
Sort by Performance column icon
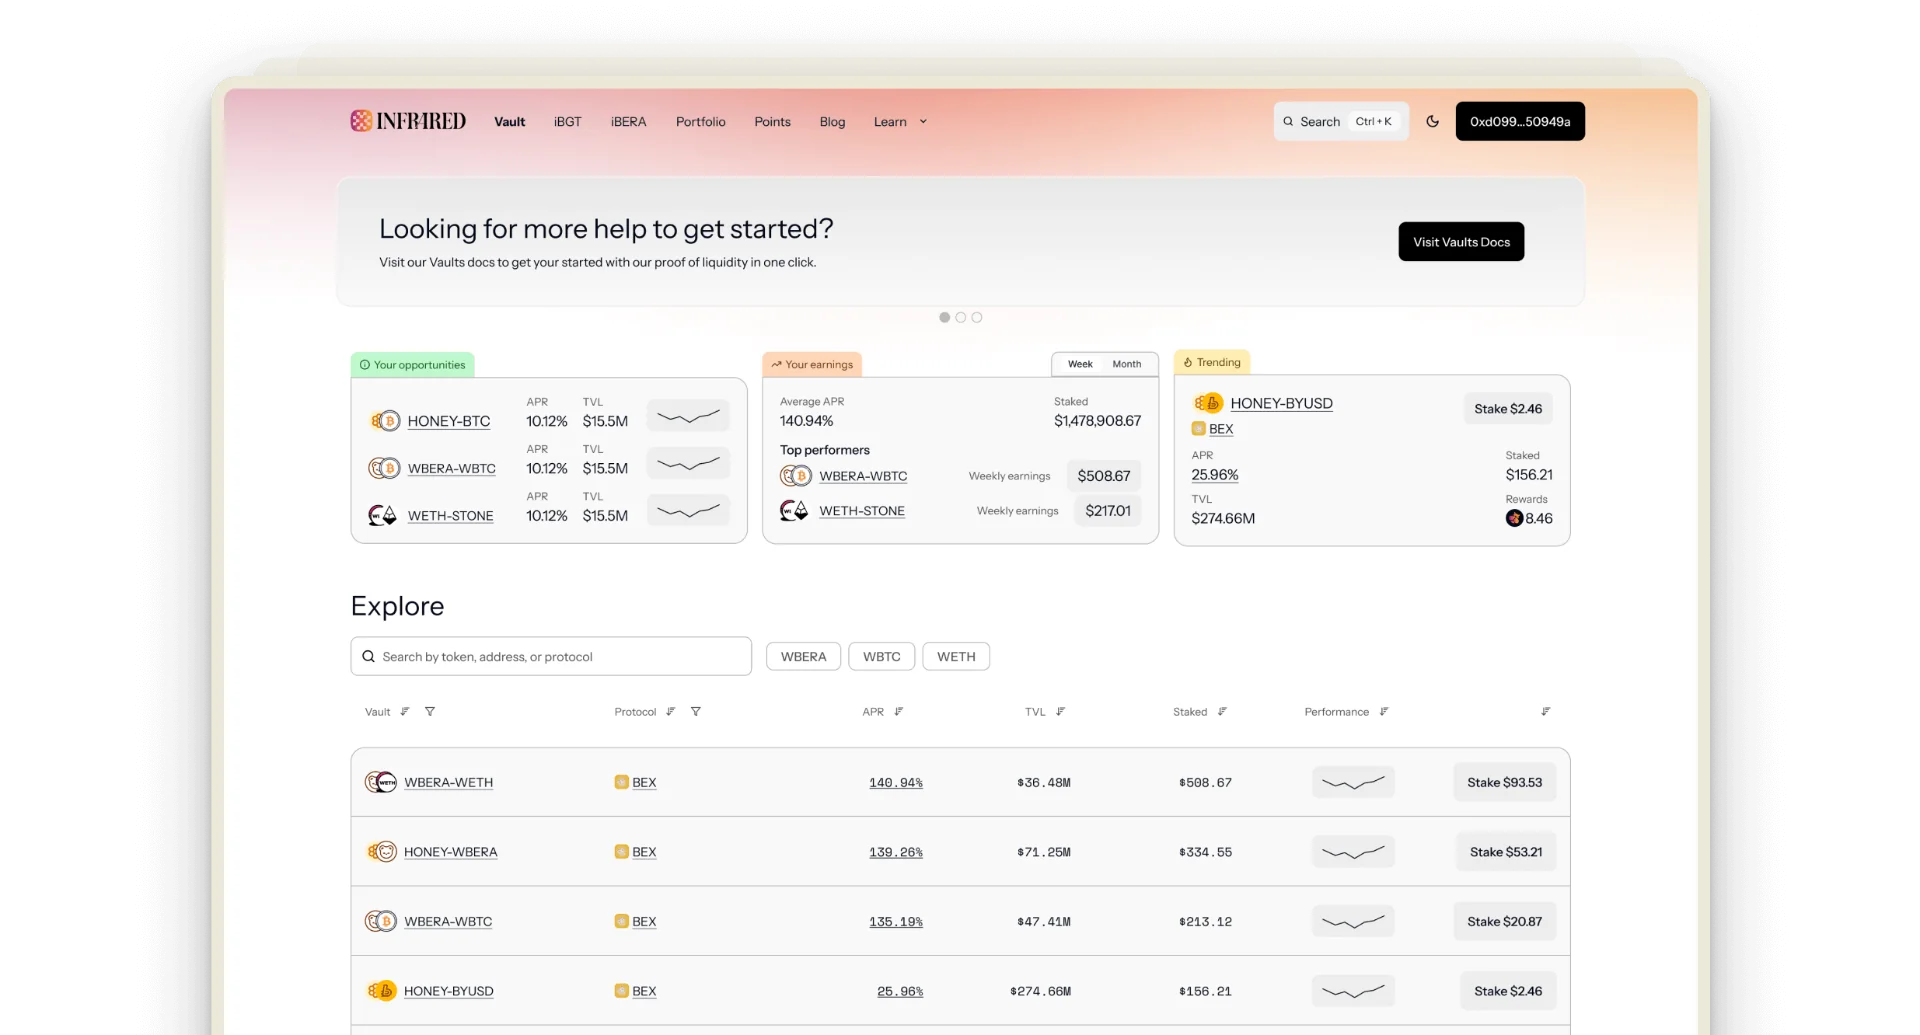click(x=1384, y=712)
